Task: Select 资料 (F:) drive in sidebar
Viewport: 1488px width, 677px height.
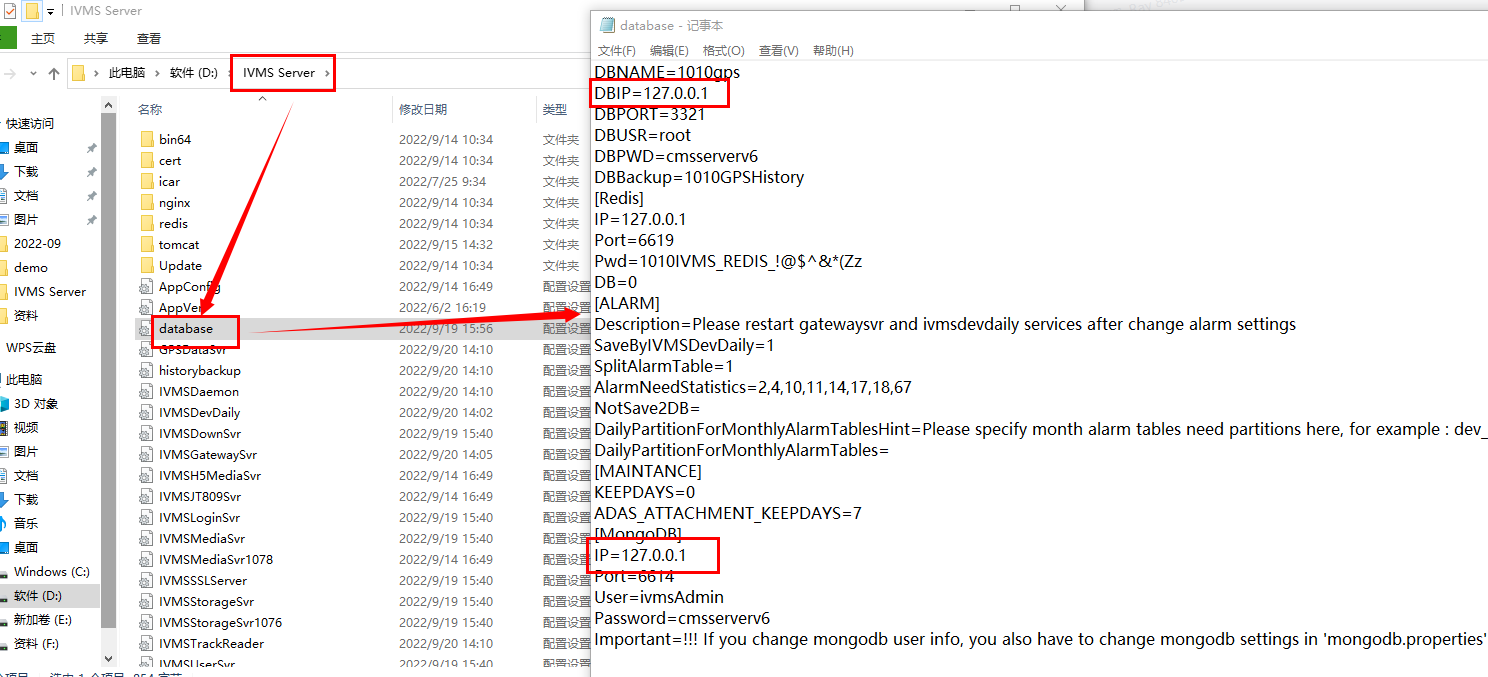Action: 36,644
